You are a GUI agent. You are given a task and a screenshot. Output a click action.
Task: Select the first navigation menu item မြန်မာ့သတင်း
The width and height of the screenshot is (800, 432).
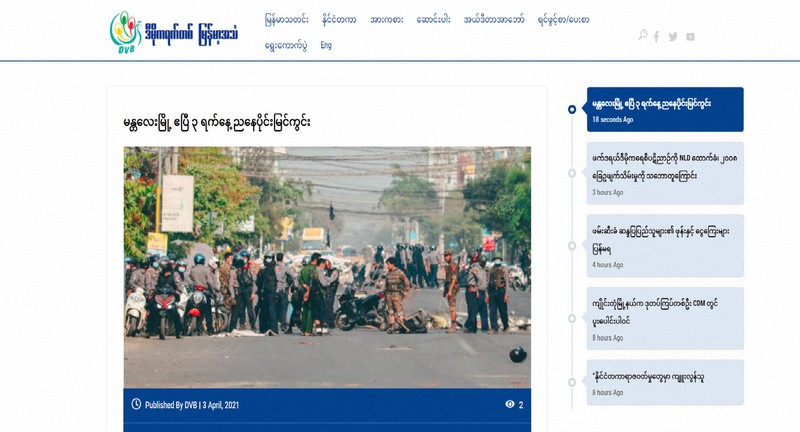pos(286,20)
